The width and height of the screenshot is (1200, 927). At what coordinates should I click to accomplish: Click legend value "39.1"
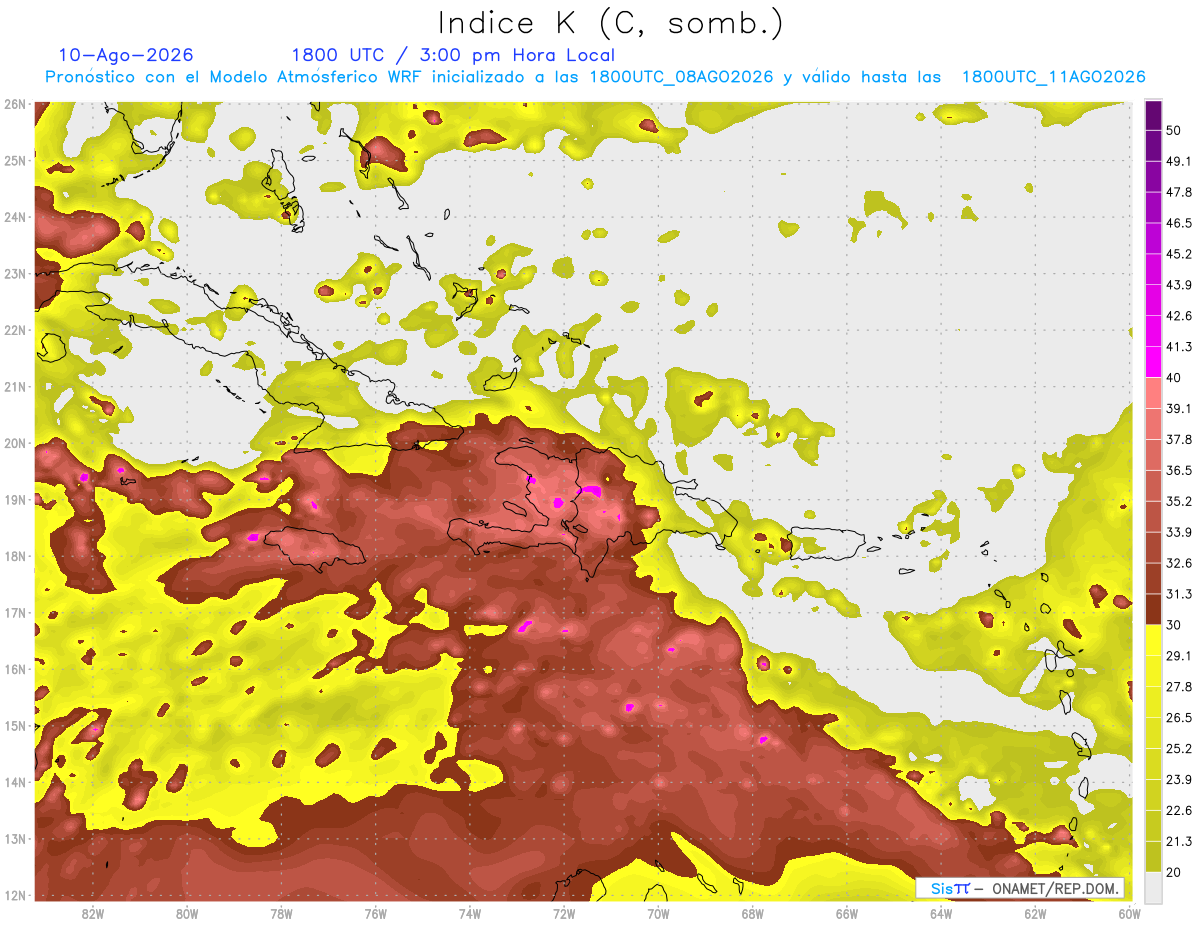(x=1178, y=408)
